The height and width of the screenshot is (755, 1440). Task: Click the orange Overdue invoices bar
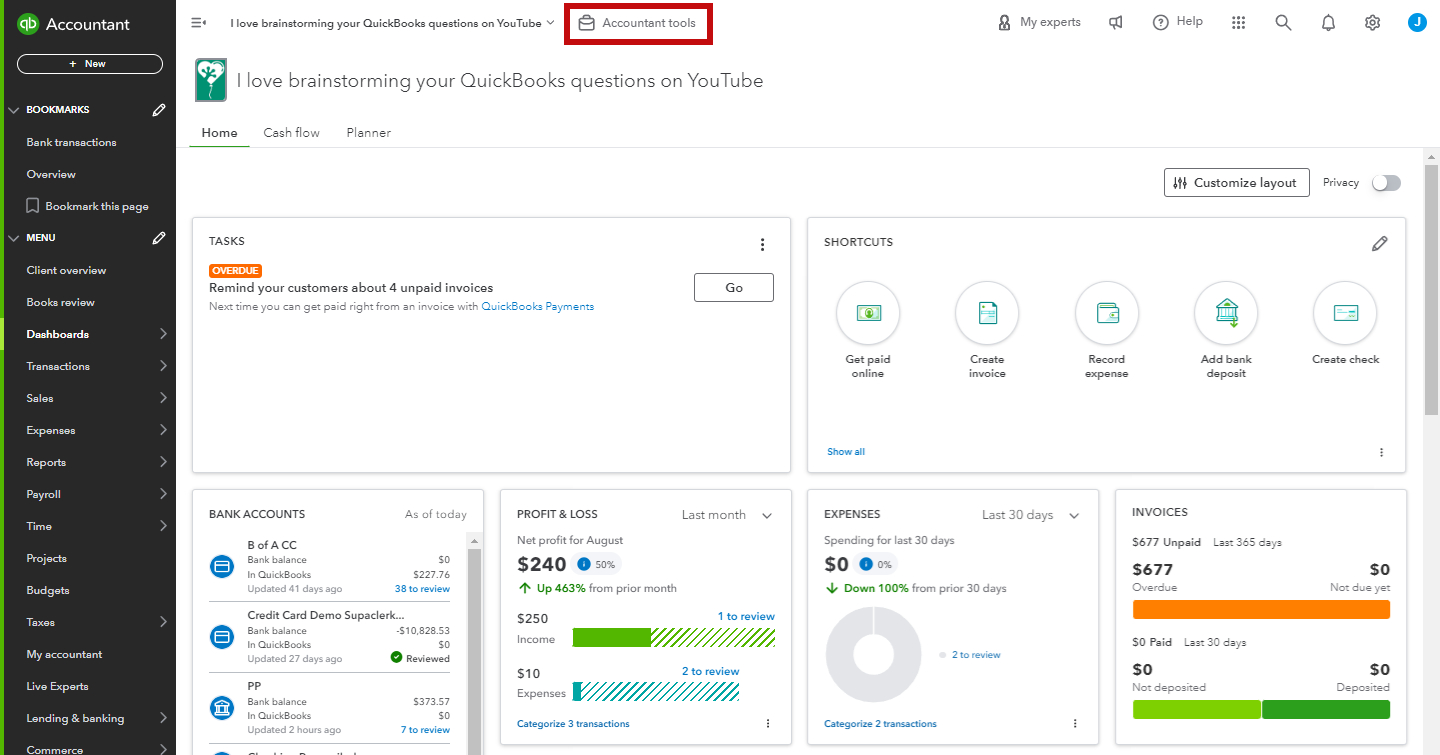click(1261, 609)
